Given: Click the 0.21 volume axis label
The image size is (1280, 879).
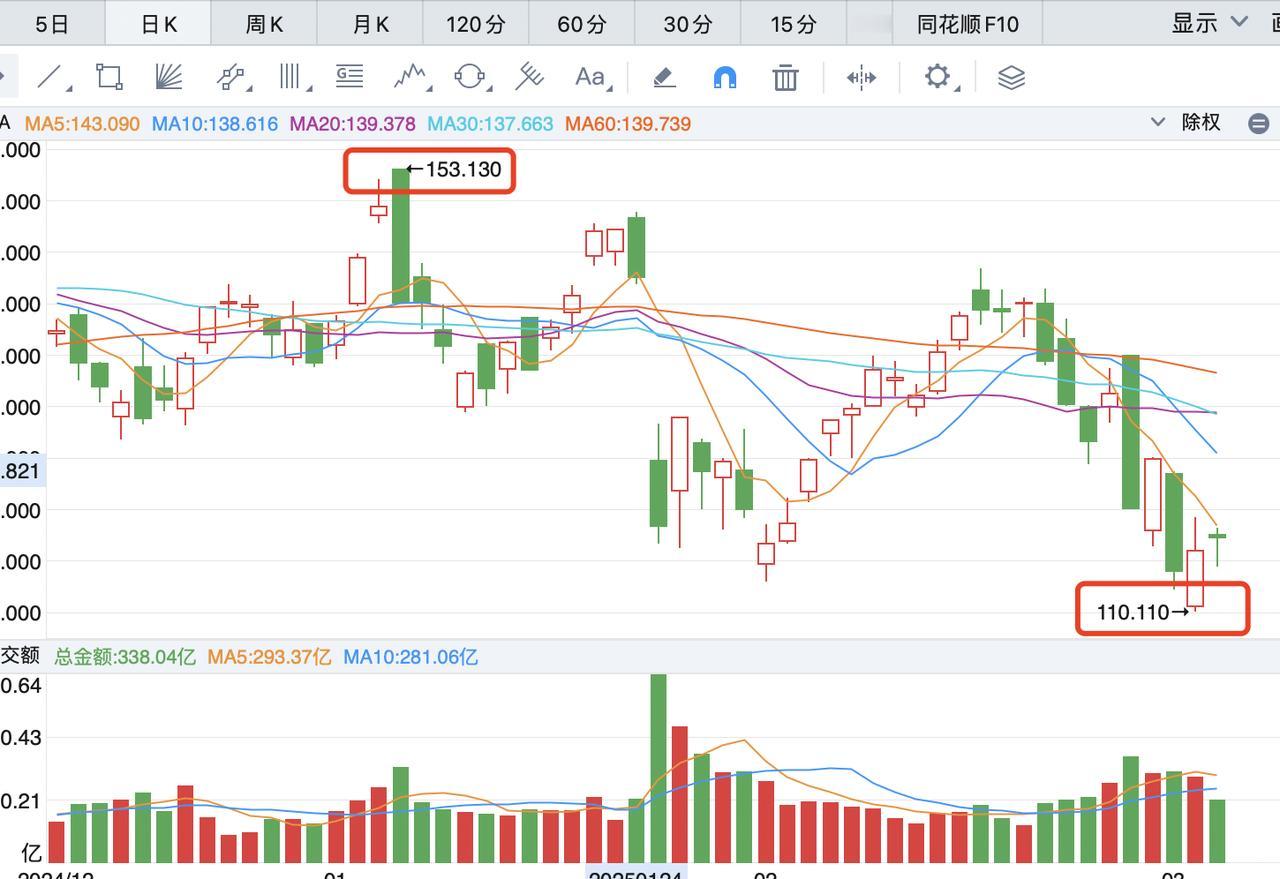Looking at the screenshot, I should tap(21, 801).
